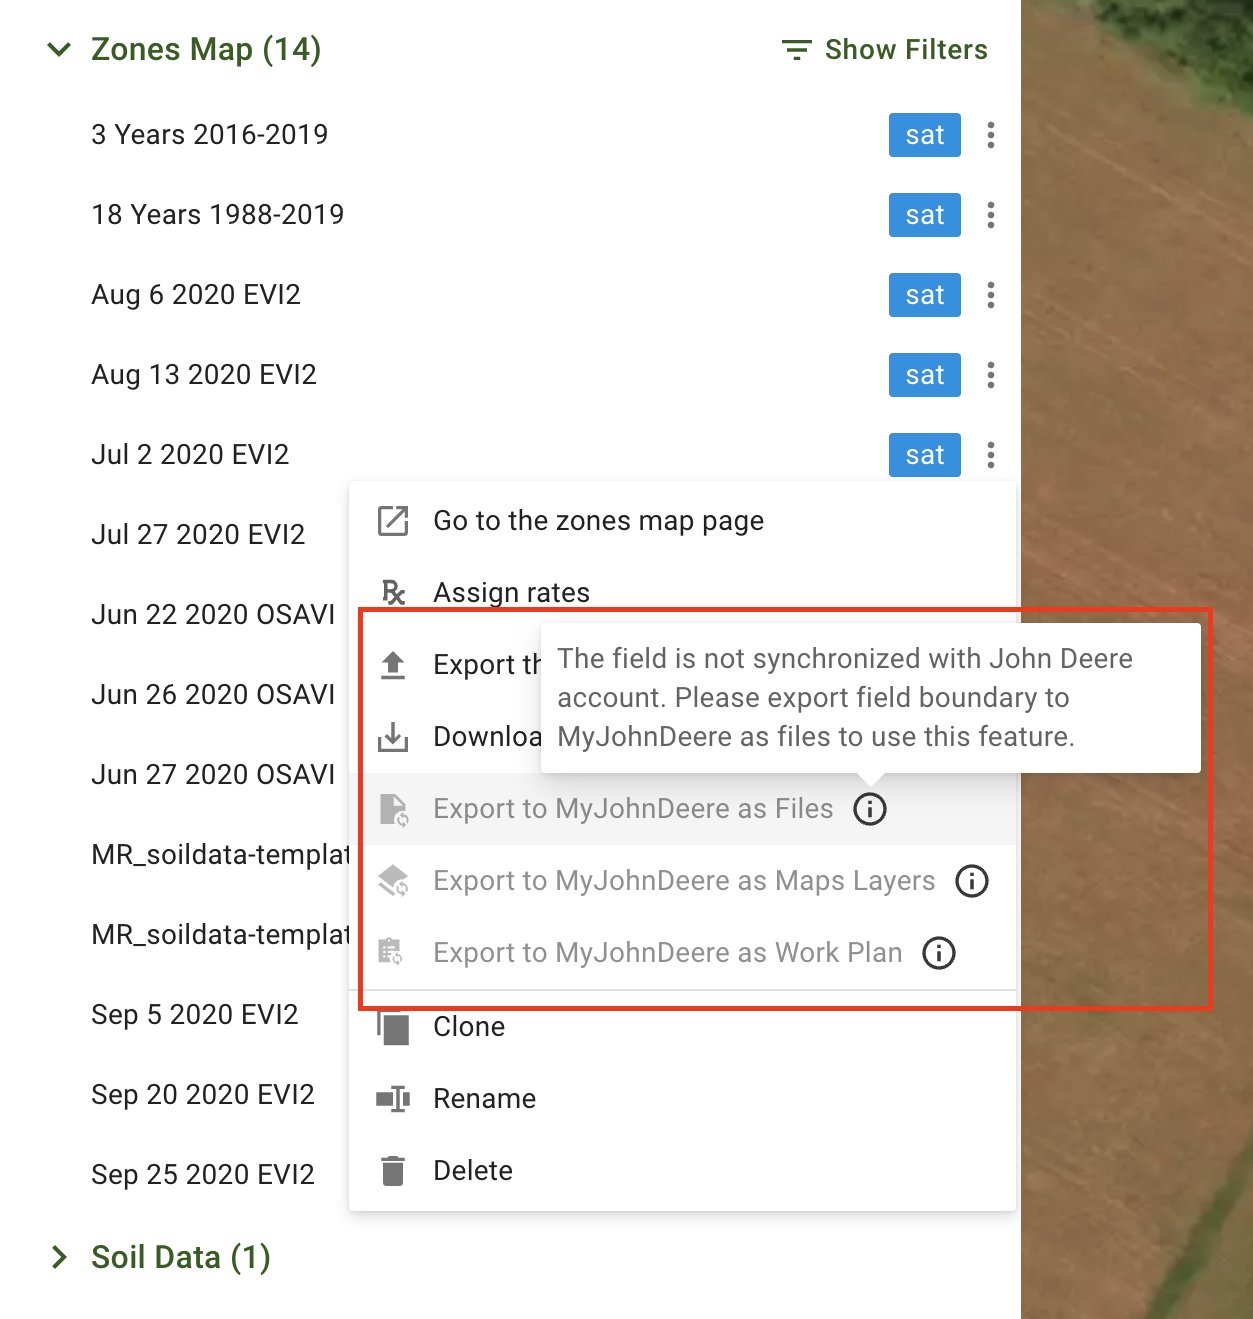Select the Sep 5 2020 EVI2 zones map
This screenshot has height=1319, width=1253.
click(195, 1015)
